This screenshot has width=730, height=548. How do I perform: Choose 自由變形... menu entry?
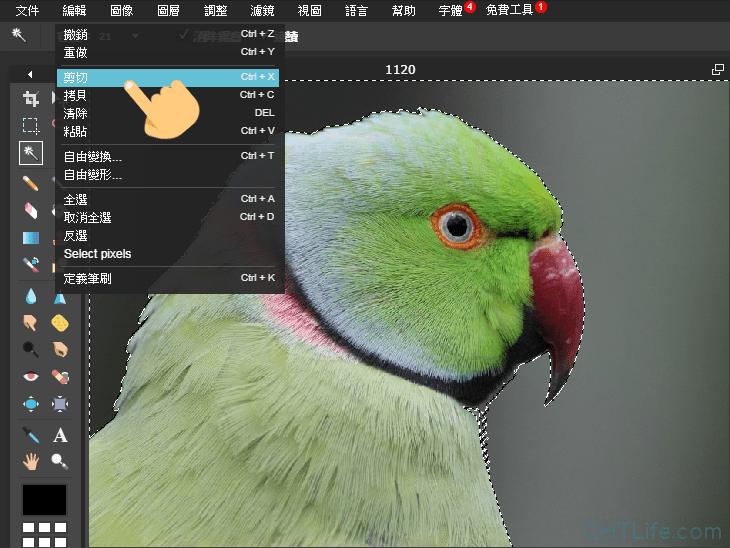(x=168, y=175)
